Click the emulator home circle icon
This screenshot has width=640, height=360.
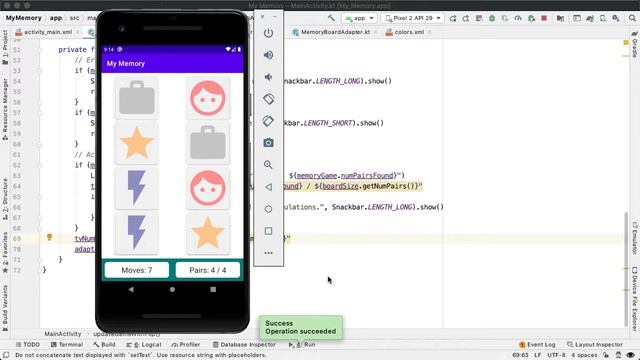[268, 209]
